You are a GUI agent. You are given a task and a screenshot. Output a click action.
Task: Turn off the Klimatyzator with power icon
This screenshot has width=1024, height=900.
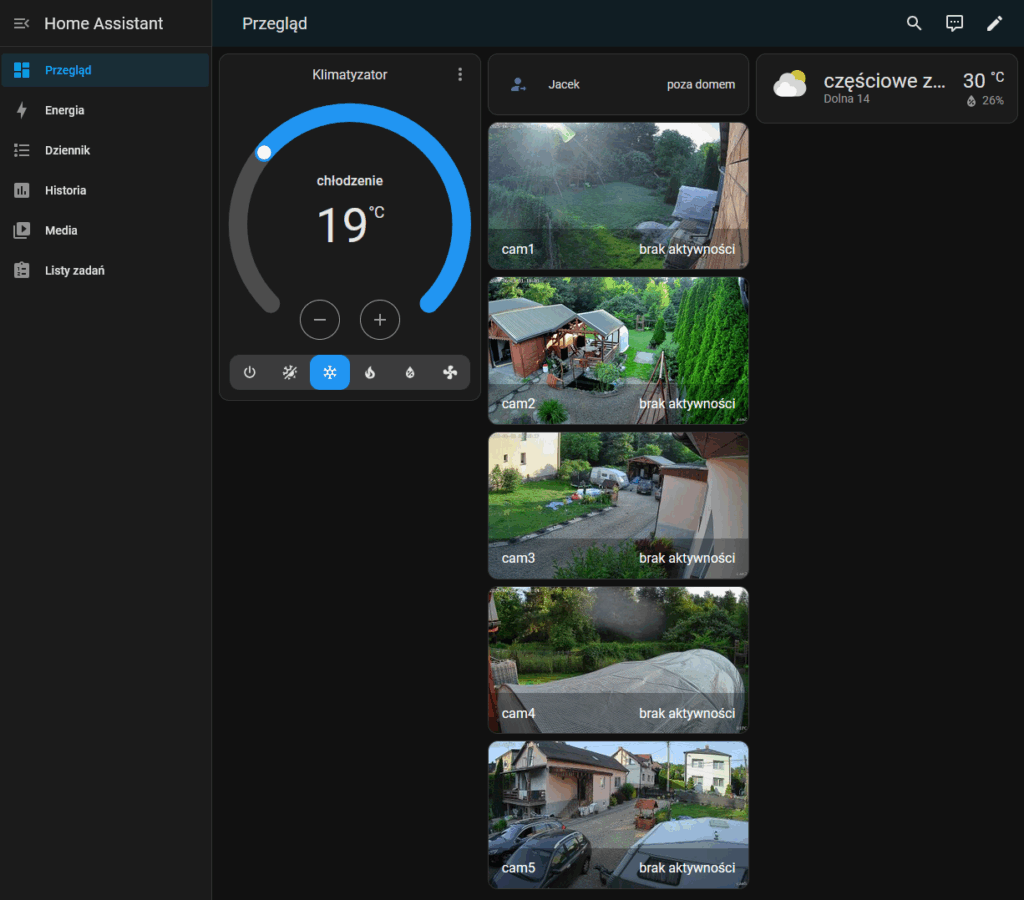pos(250,373)
